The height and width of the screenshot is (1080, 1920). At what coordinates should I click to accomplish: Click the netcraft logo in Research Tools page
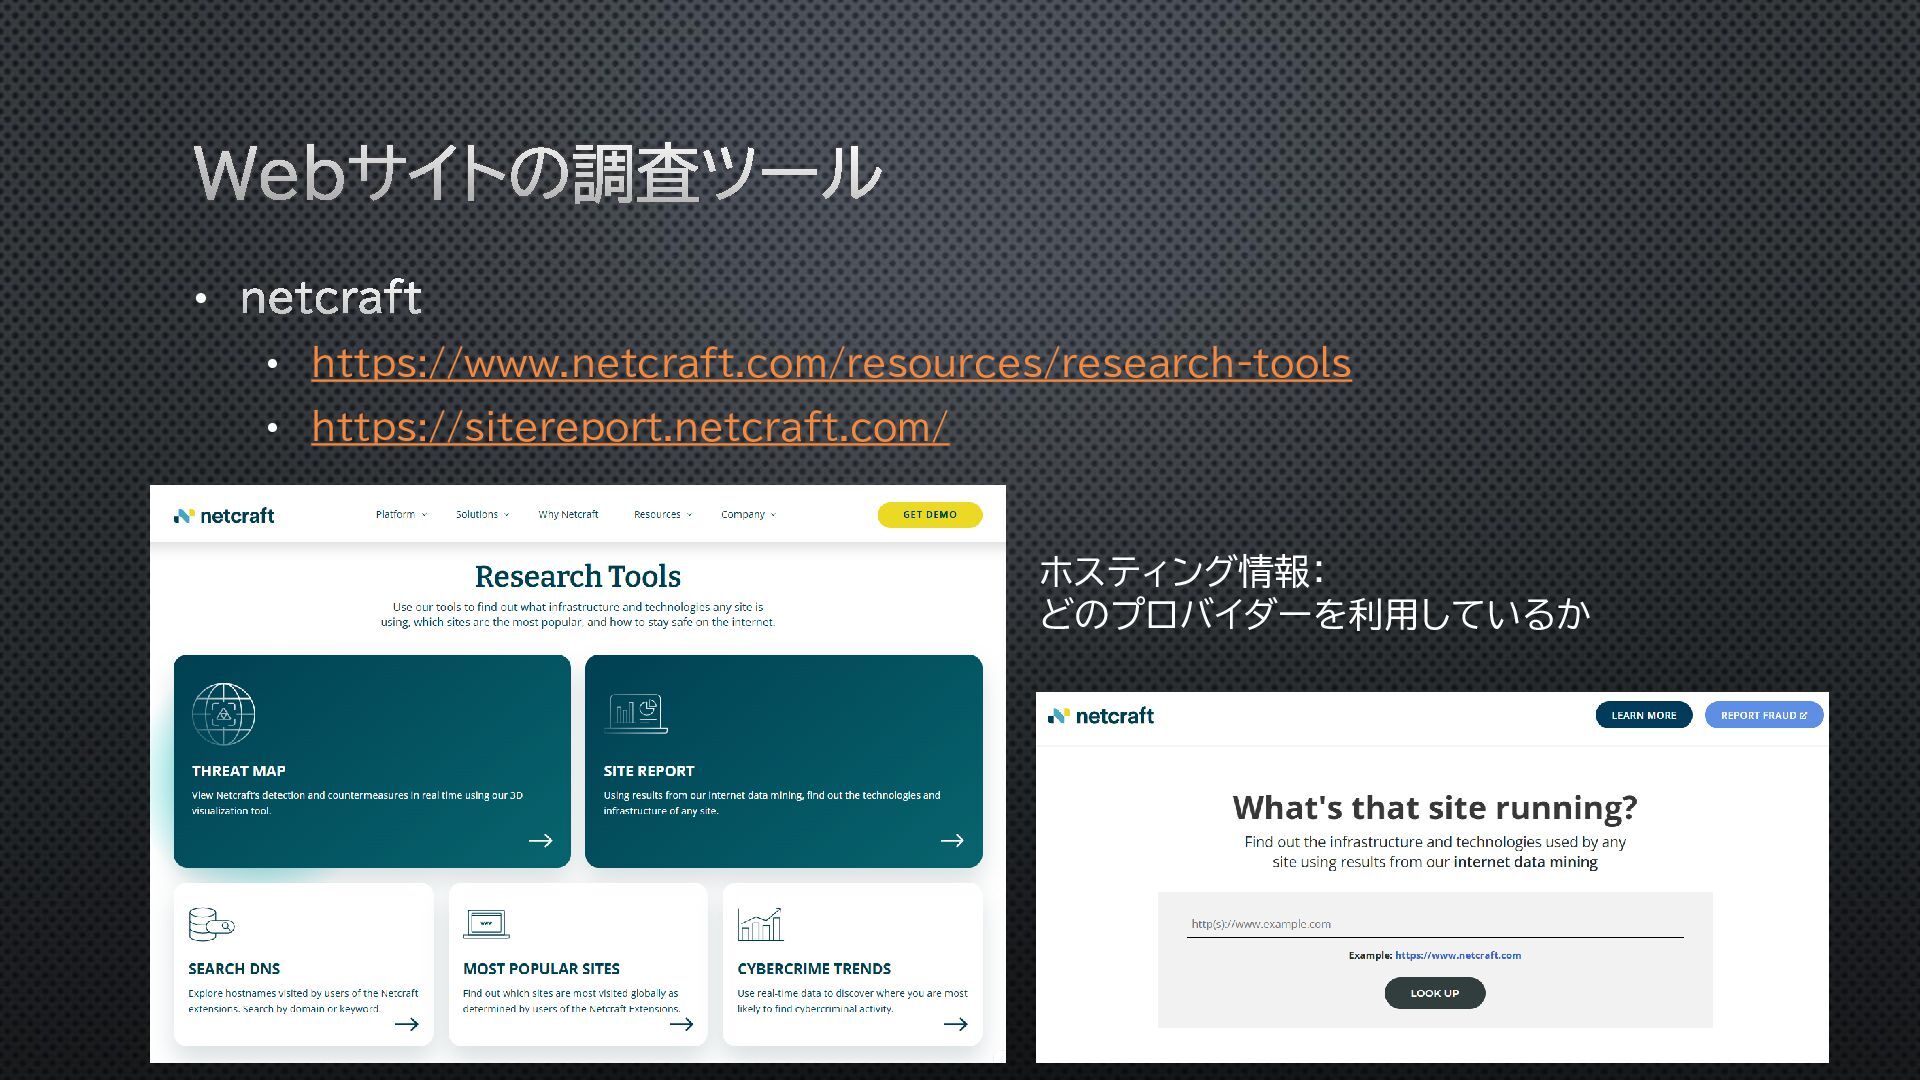tap(224, 516)
